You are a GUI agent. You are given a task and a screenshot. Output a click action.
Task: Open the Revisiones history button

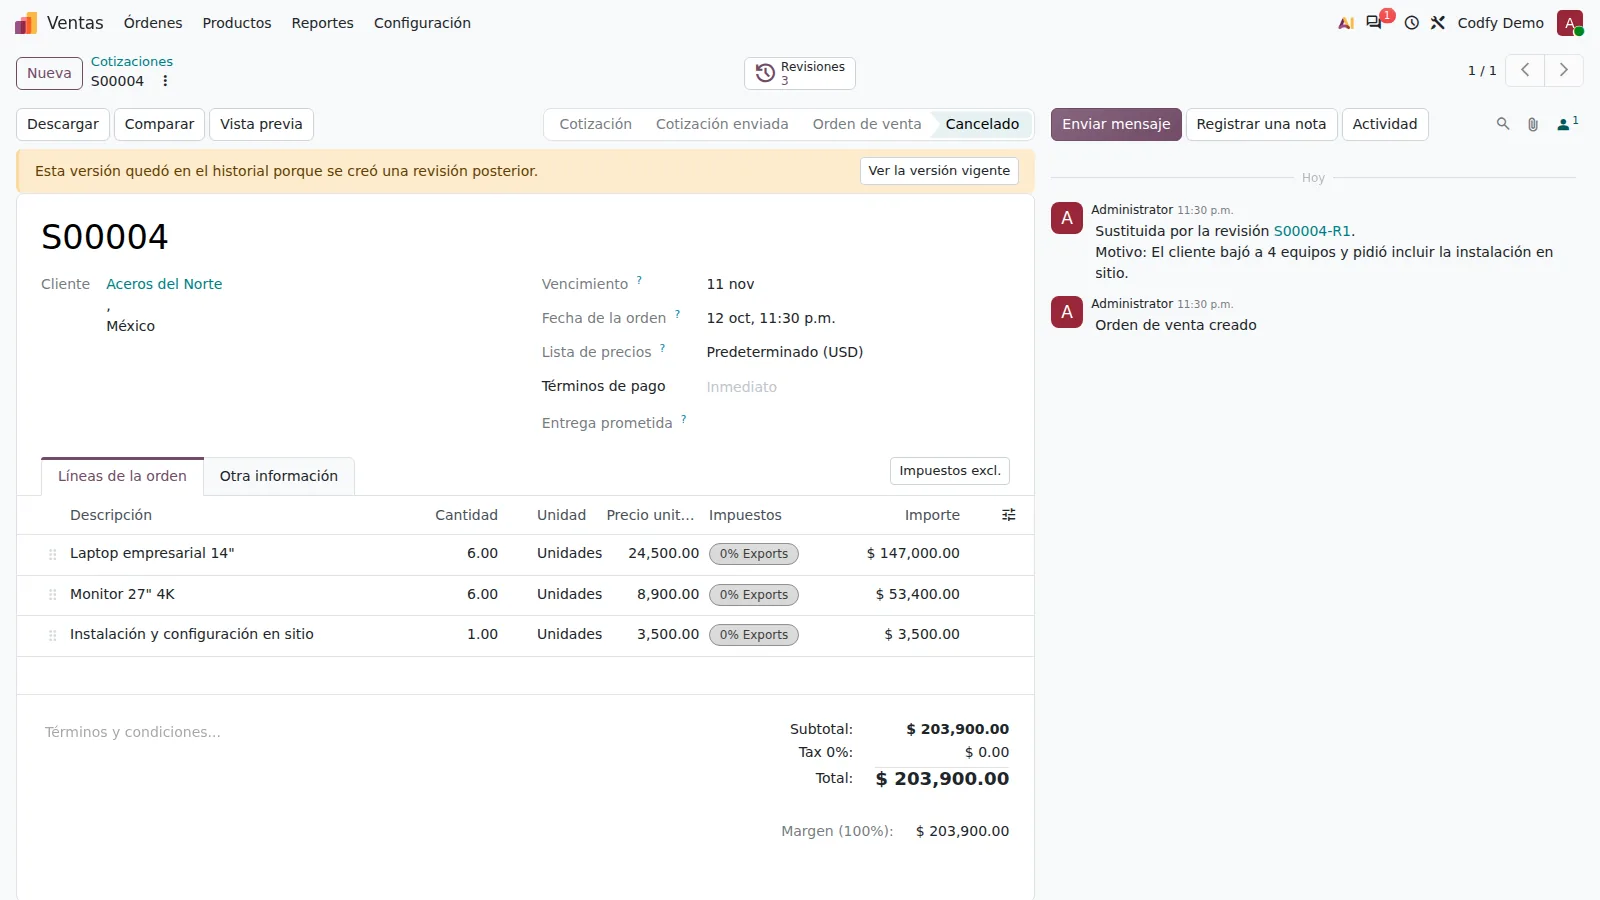tap(800, 73)
